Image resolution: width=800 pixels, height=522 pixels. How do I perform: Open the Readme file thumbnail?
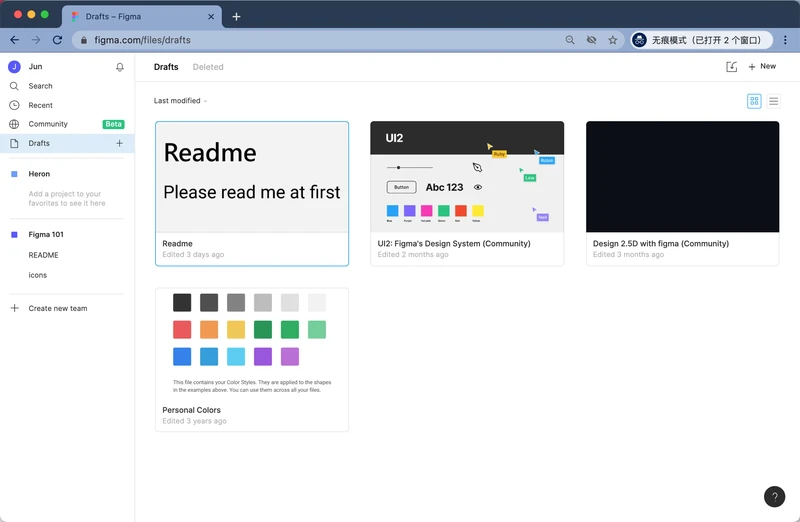click(252, 177)
